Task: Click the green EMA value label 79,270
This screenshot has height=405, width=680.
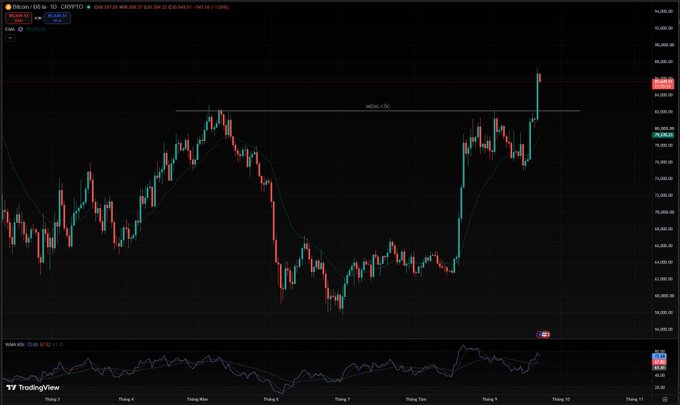Action: [x=663, y=135]
